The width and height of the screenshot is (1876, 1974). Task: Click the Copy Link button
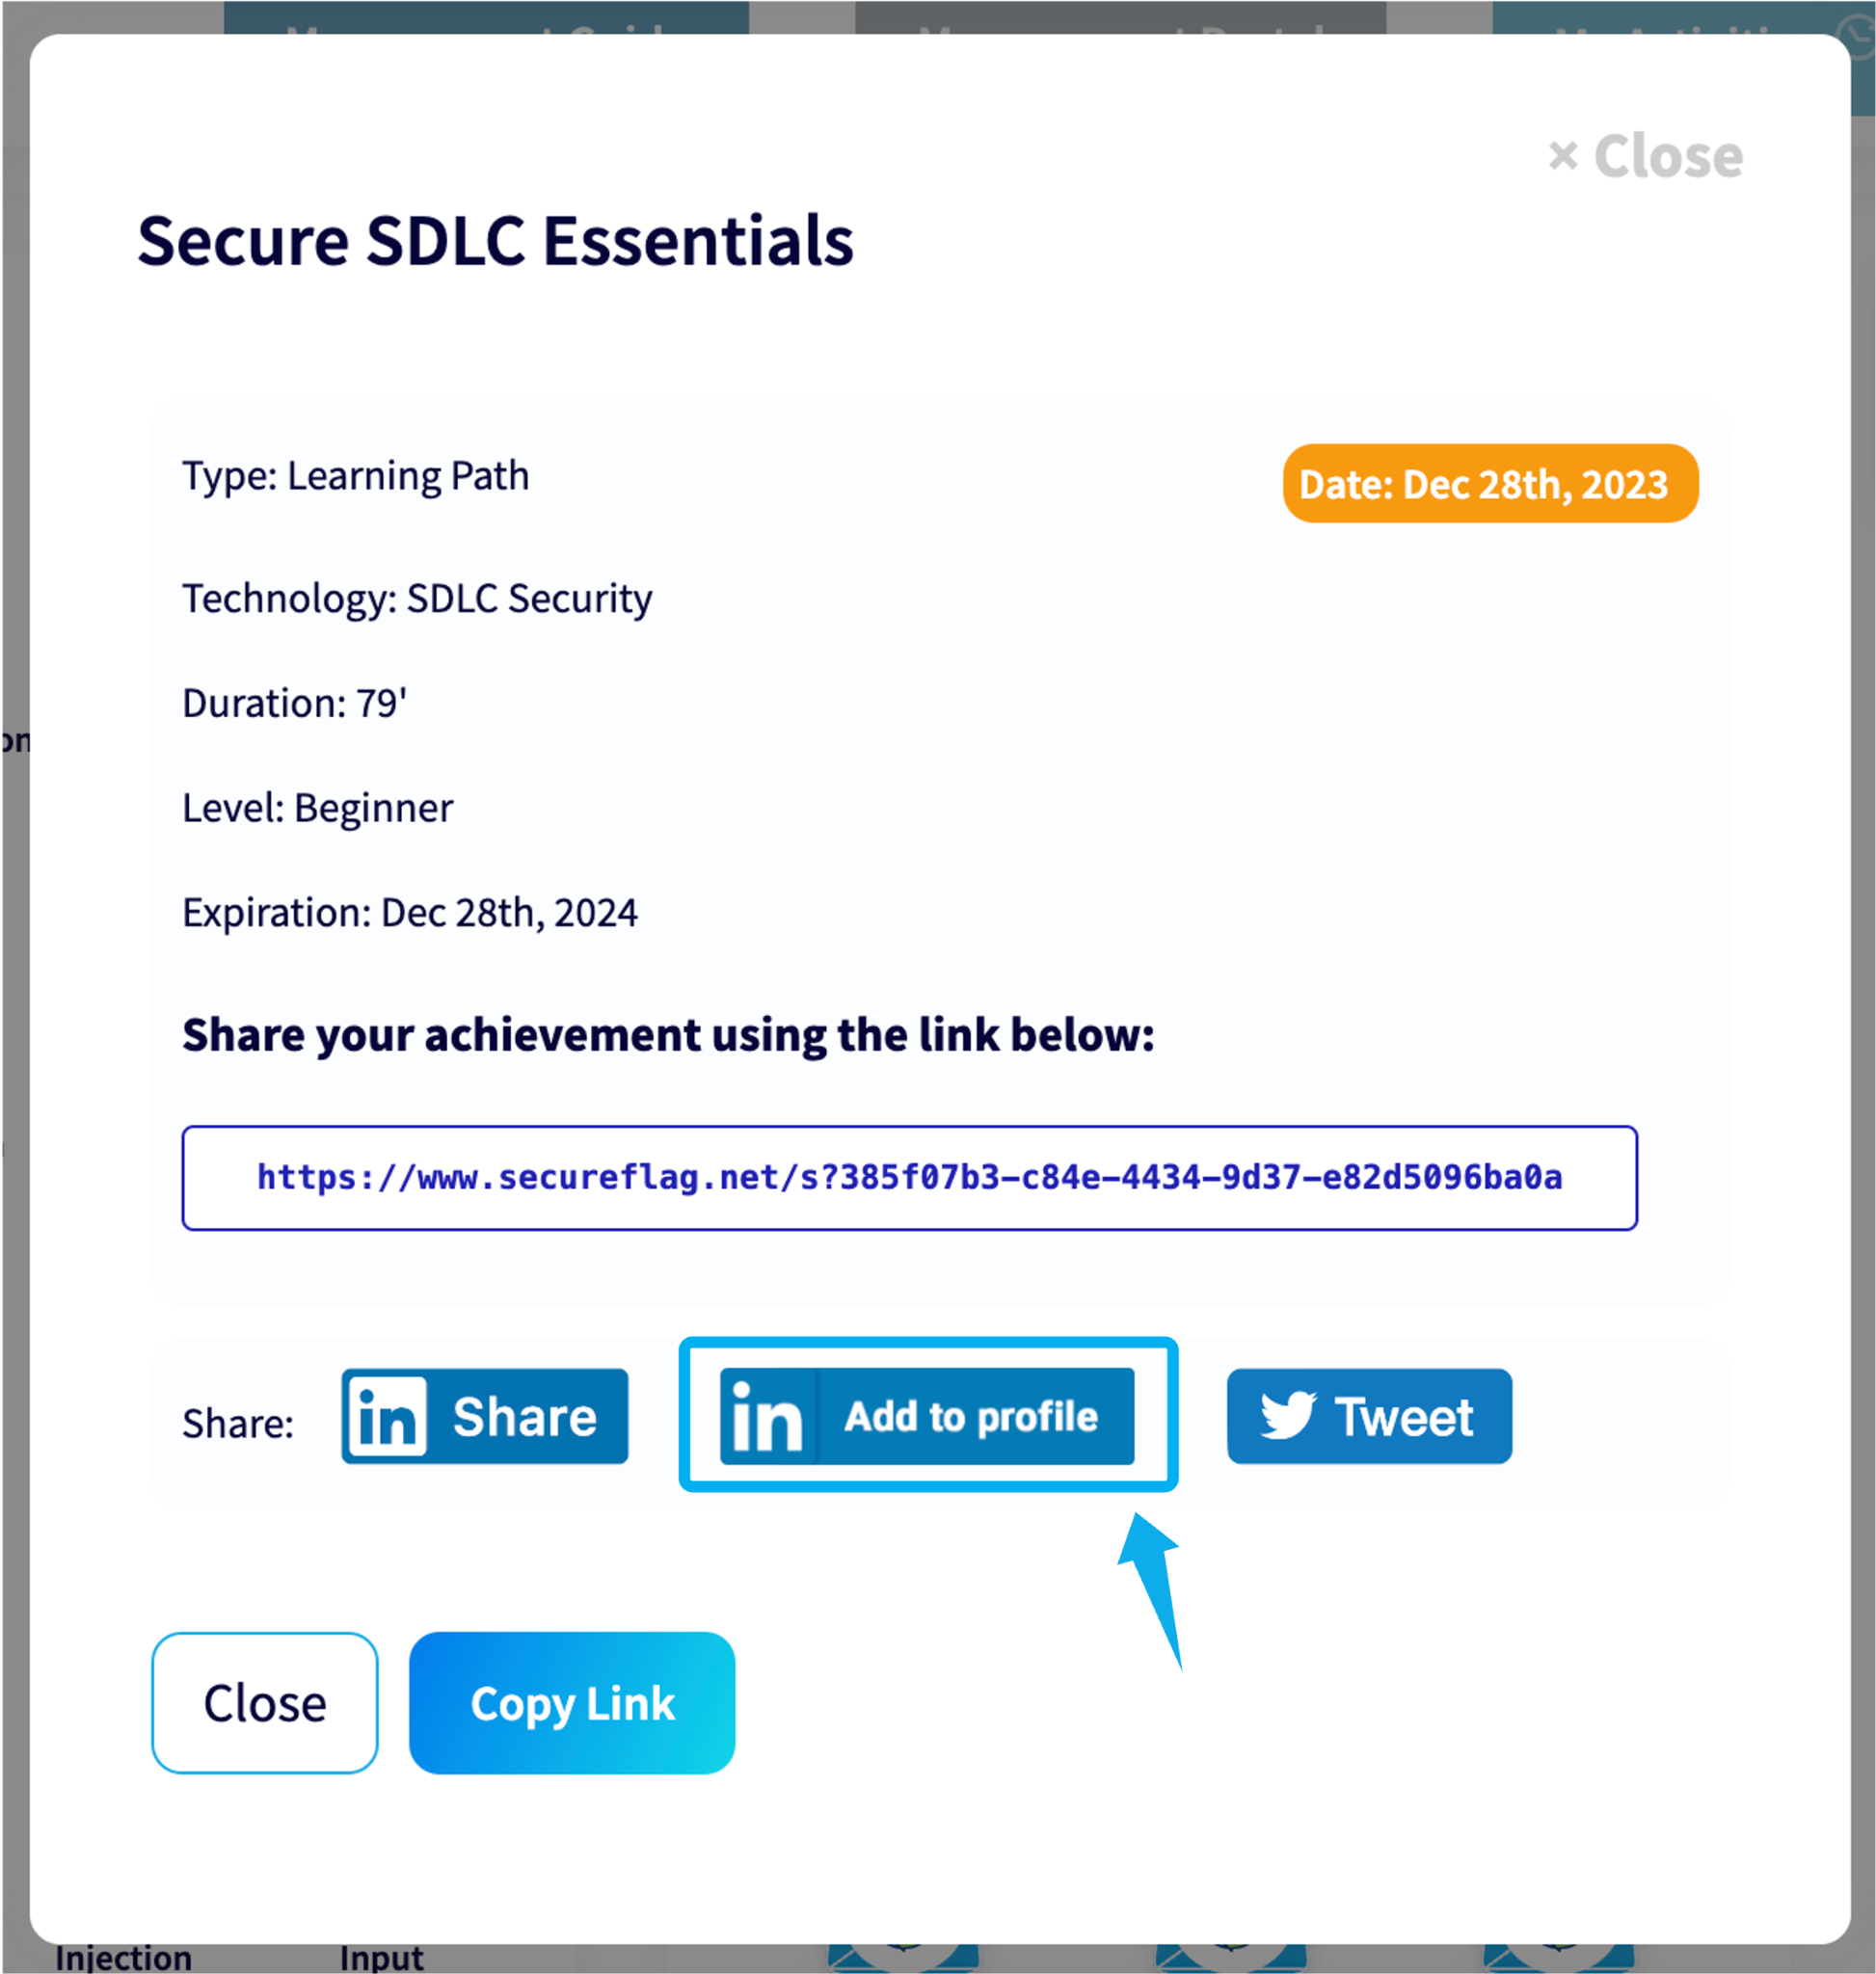tap(572, 1703)
